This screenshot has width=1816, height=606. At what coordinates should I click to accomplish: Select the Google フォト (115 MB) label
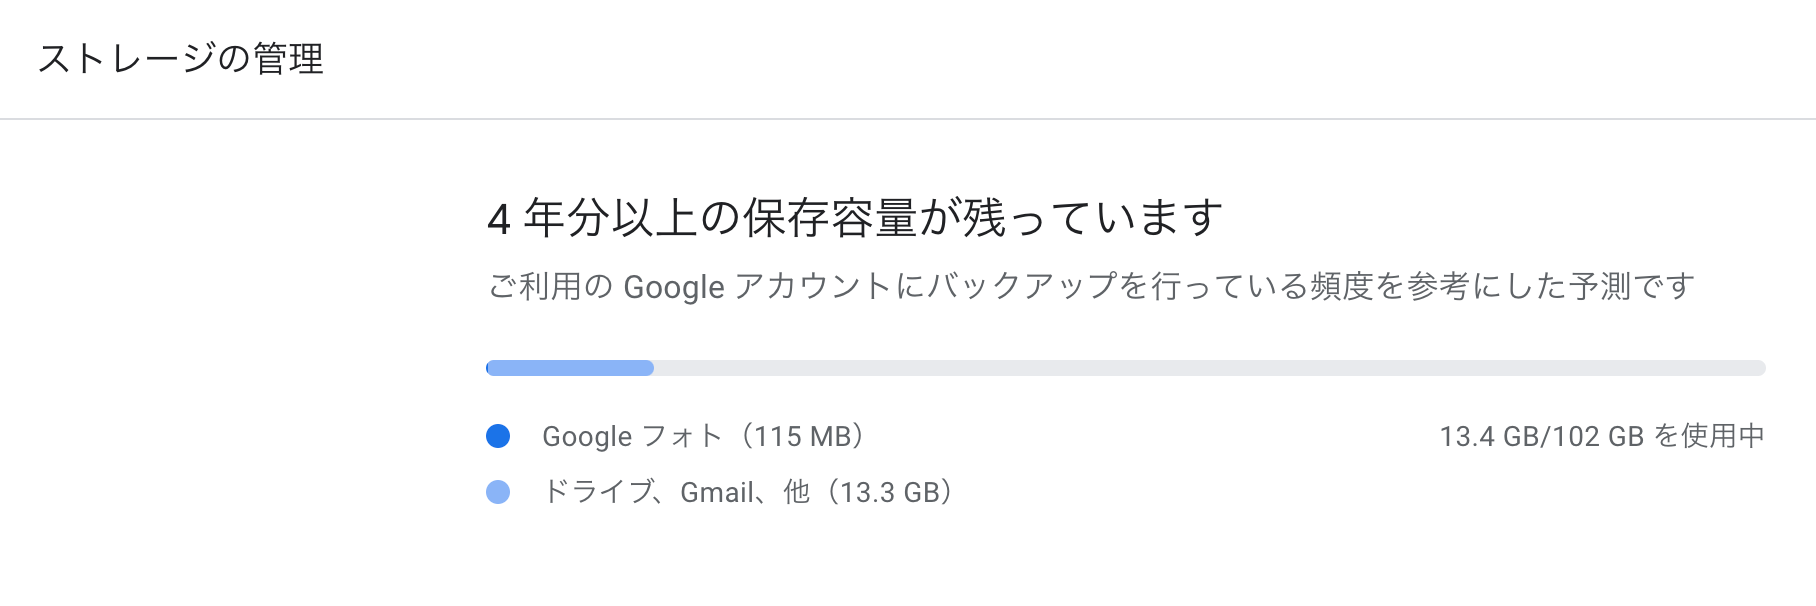coord(703,436)
